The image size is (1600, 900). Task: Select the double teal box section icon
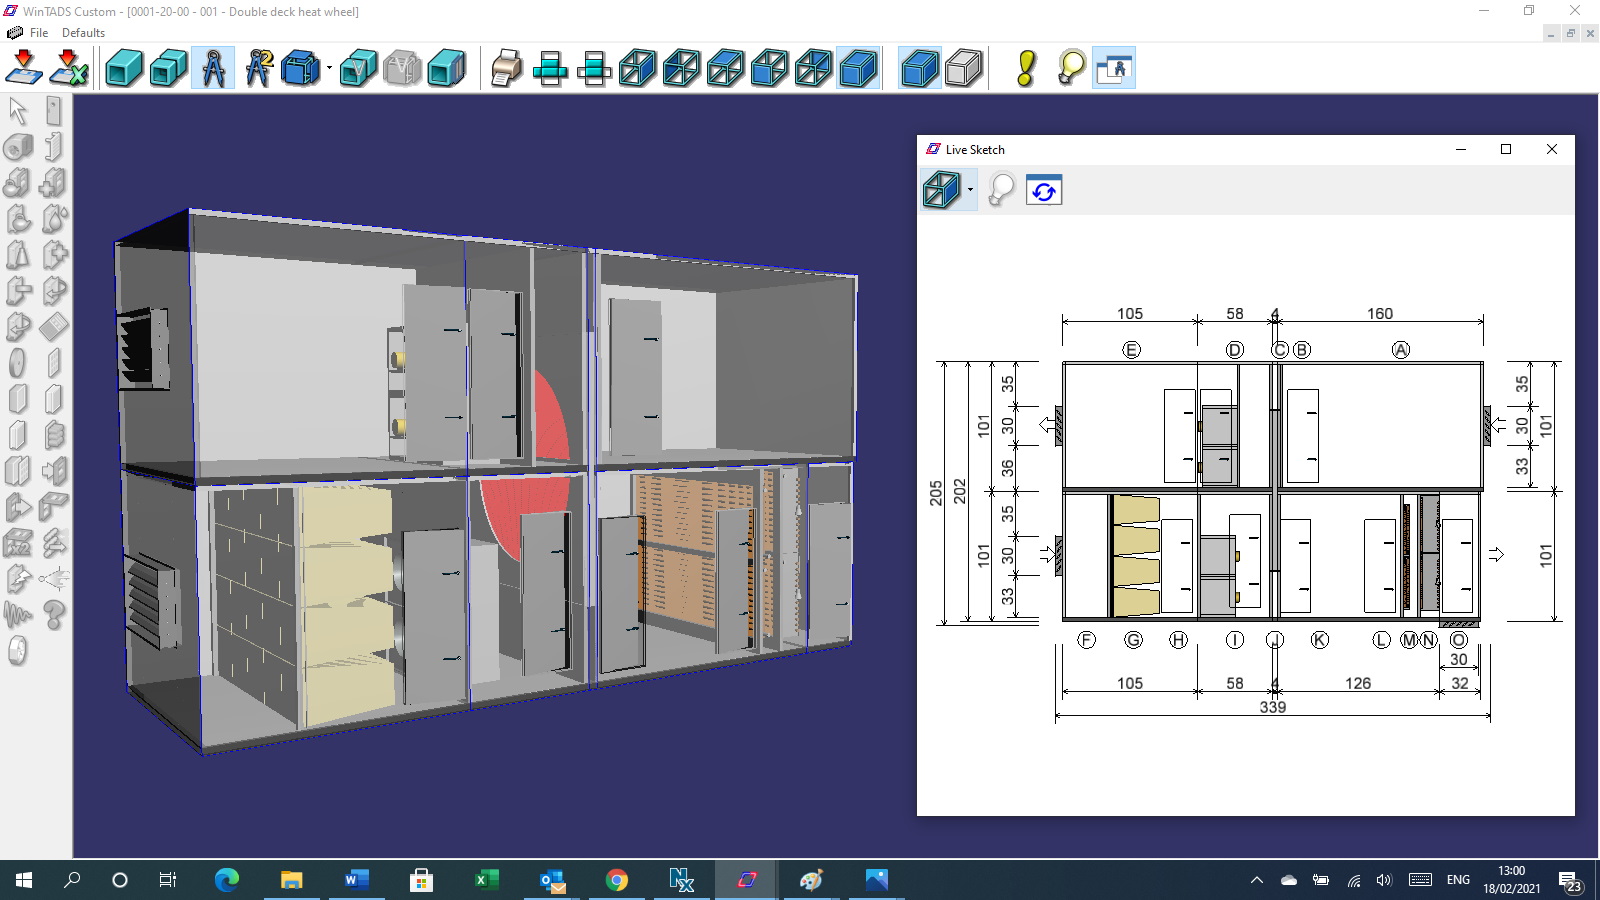168,68
